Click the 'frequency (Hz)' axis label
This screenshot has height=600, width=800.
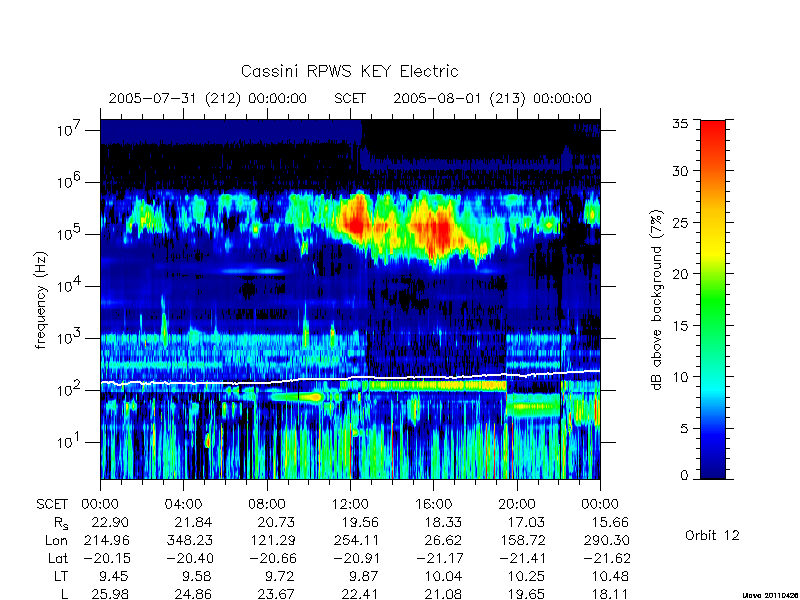(x=41, y=300)
